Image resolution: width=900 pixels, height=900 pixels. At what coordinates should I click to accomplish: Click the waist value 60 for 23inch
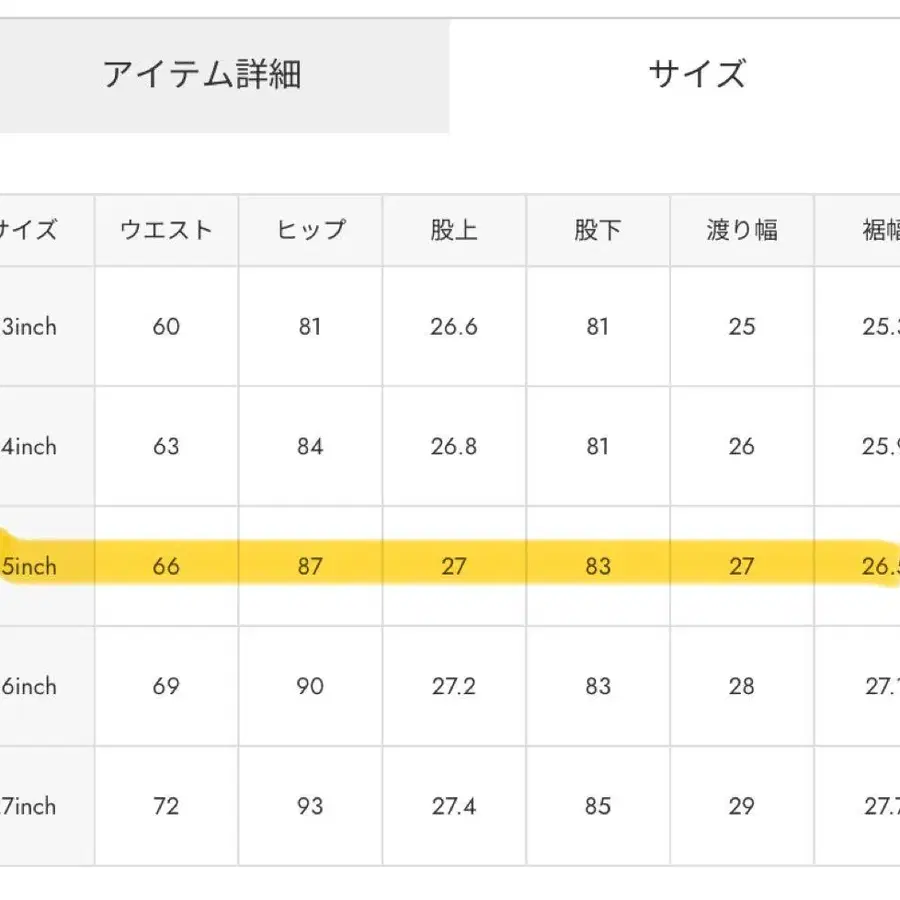[166, 327]
